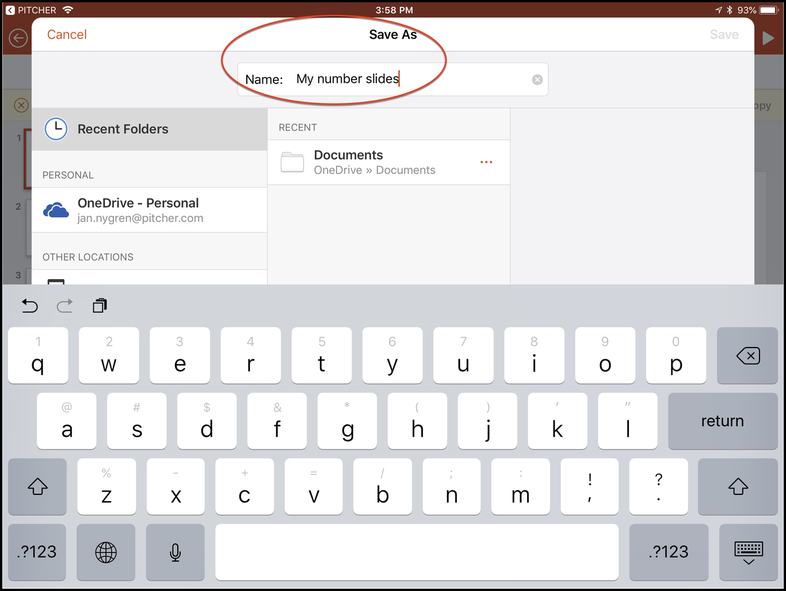Click the Name text input field

410,79
